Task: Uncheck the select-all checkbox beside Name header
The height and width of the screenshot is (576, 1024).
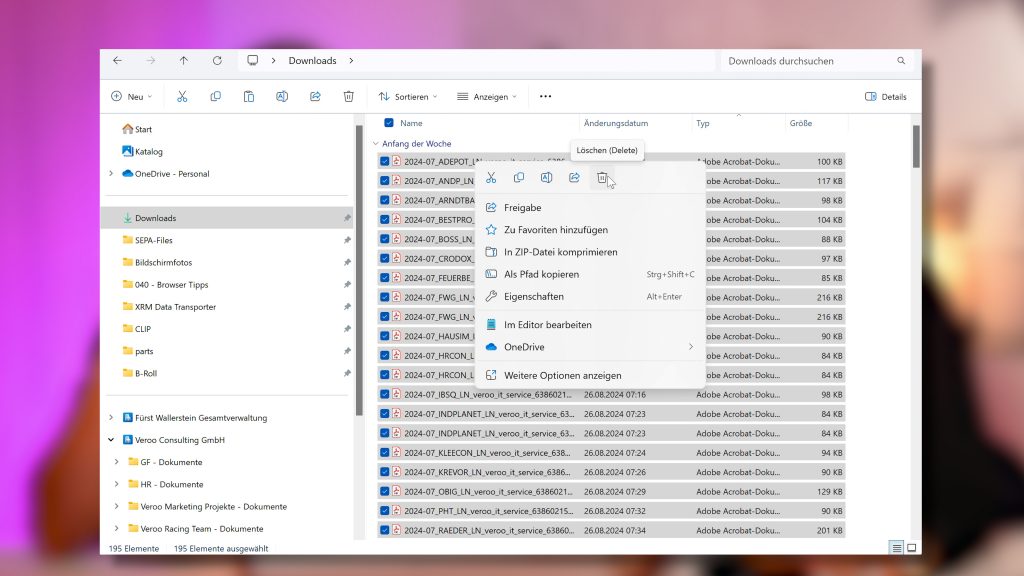Action: (x=387, y=123)
